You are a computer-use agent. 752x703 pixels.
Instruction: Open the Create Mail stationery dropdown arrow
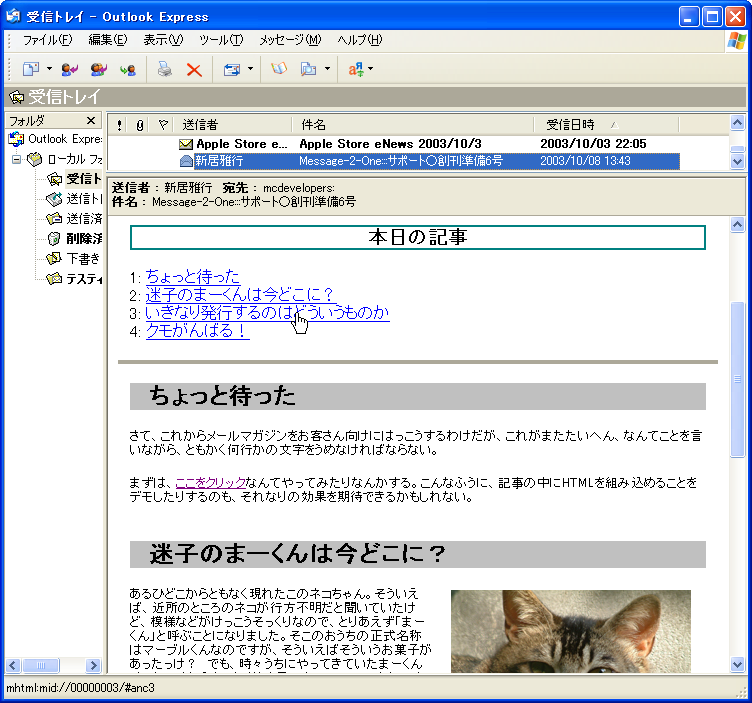click(x=49, y=69)
